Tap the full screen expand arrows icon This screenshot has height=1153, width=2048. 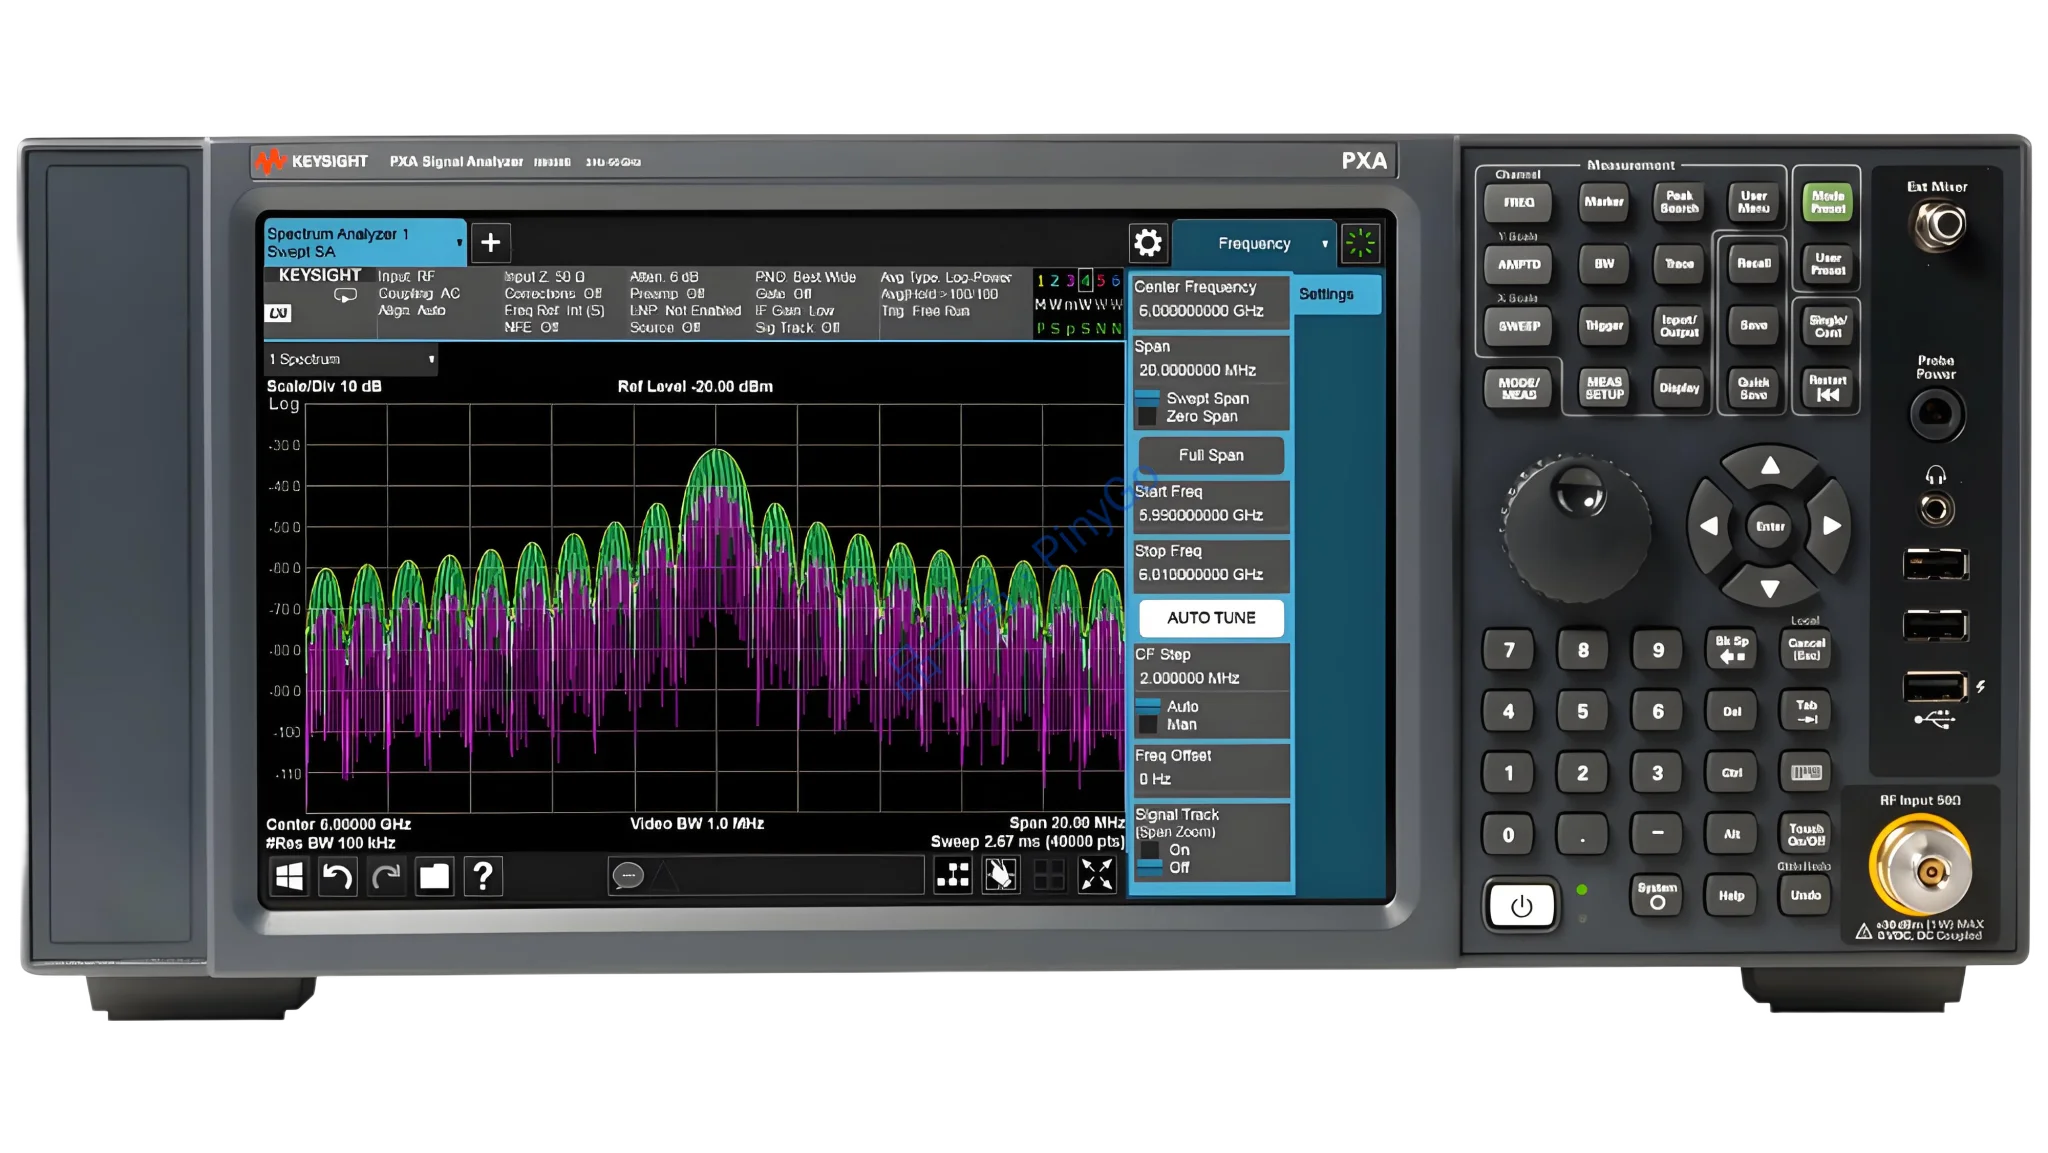1097,875
